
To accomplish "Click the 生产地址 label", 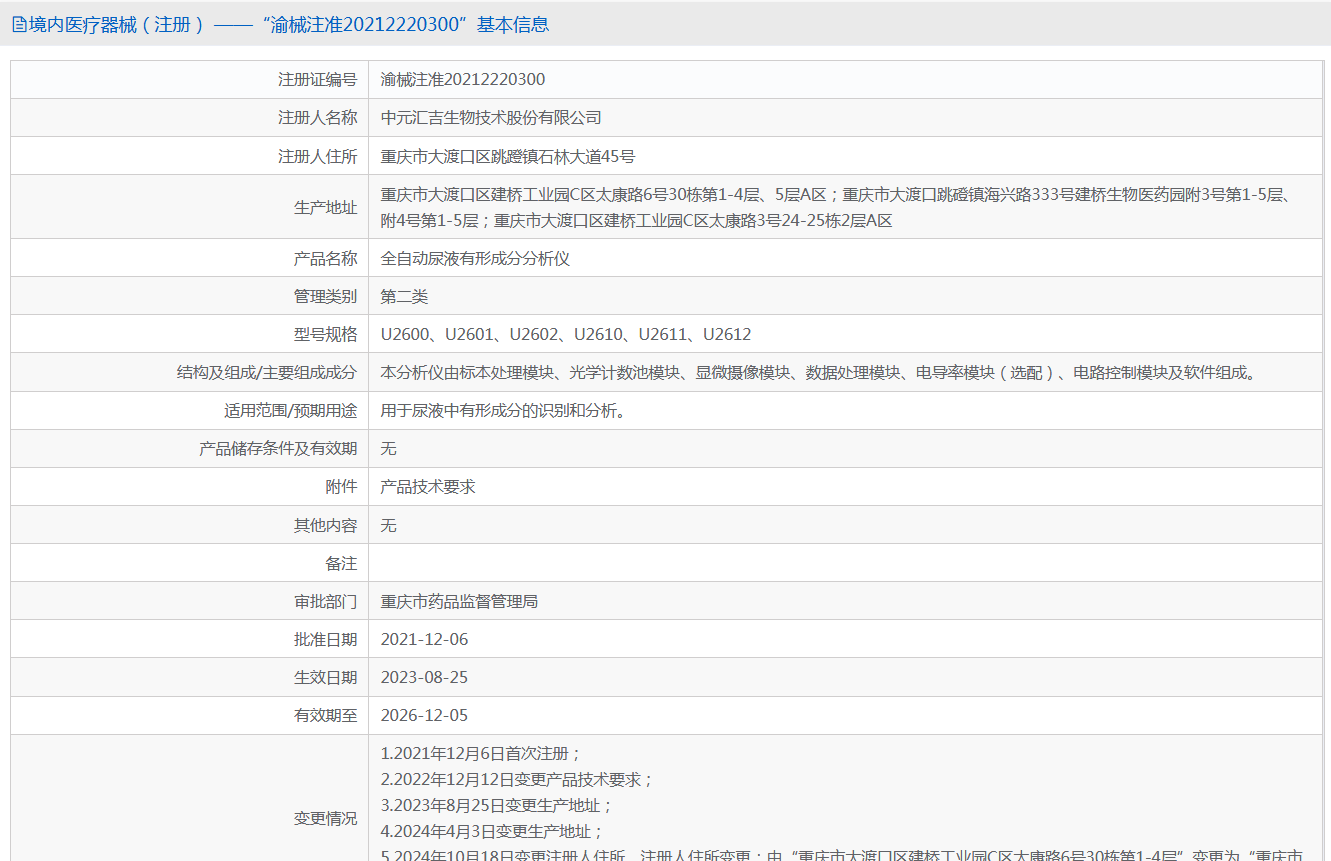I will coord(325,207).
